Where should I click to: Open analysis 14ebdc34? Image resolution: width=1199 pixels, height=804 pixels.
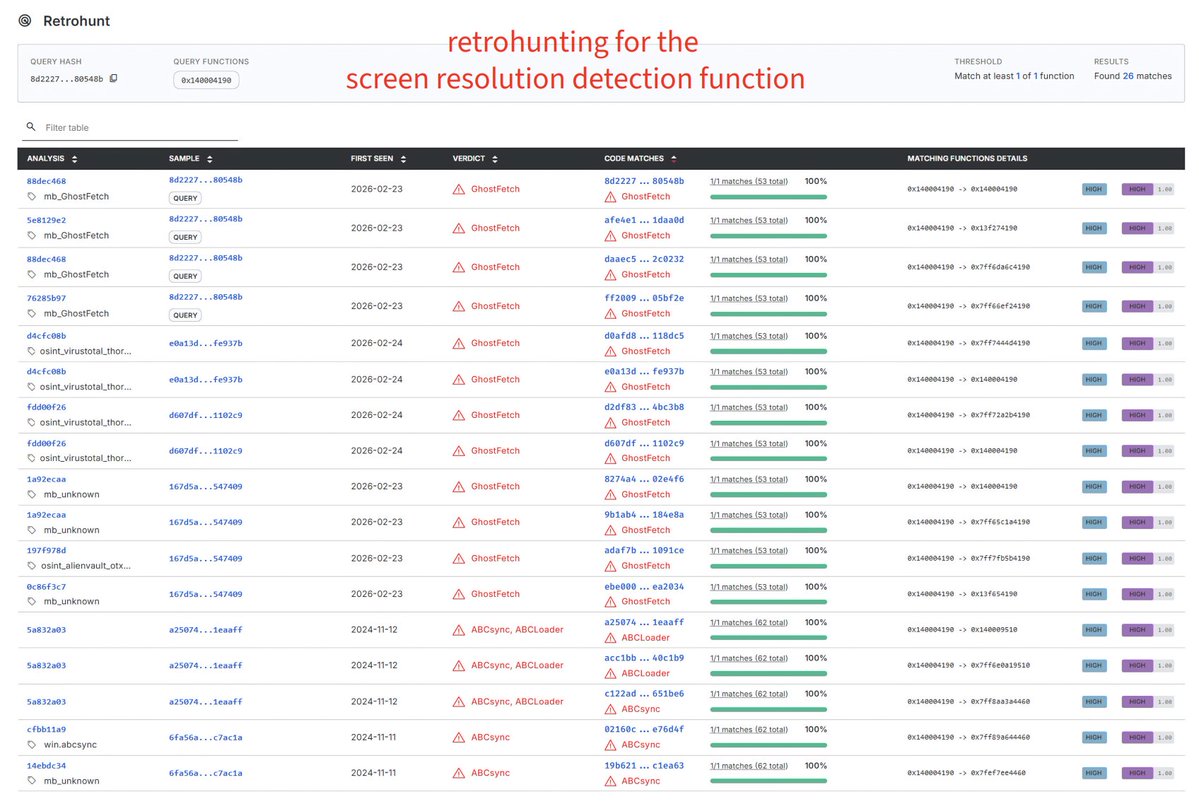click(x=46, y=766)
